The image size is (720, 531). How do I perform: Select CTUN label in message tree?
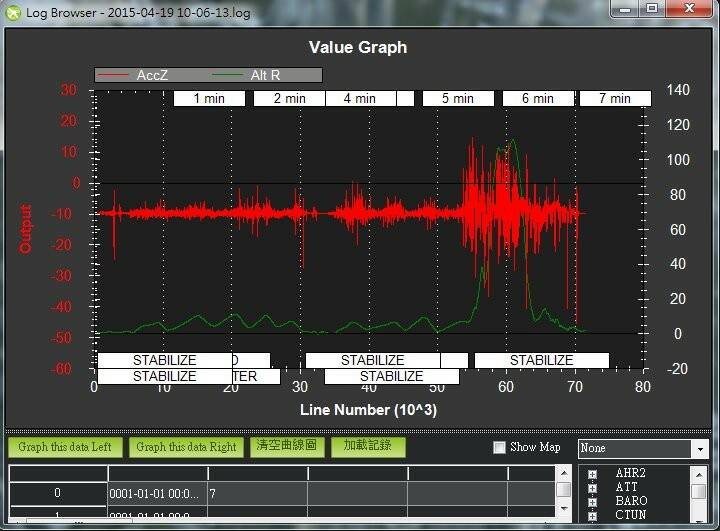tap(630, 515)
